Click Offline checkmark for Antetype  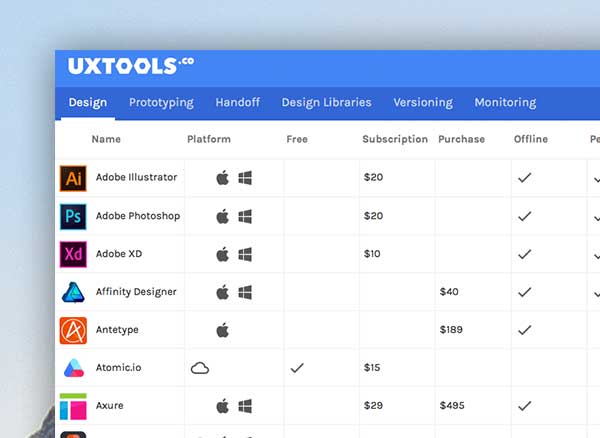pos(525,330)
